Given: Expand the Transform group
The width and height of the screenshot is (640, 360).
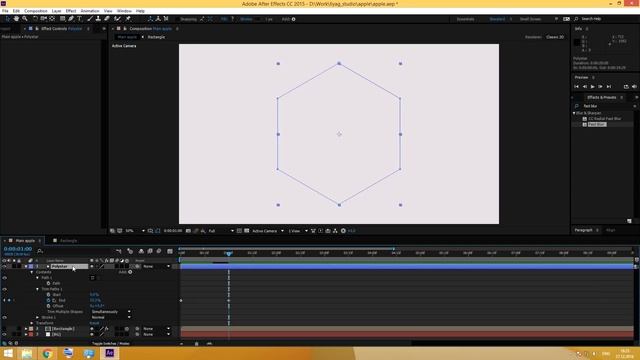Looking at the screenshot, I should 32,323.
